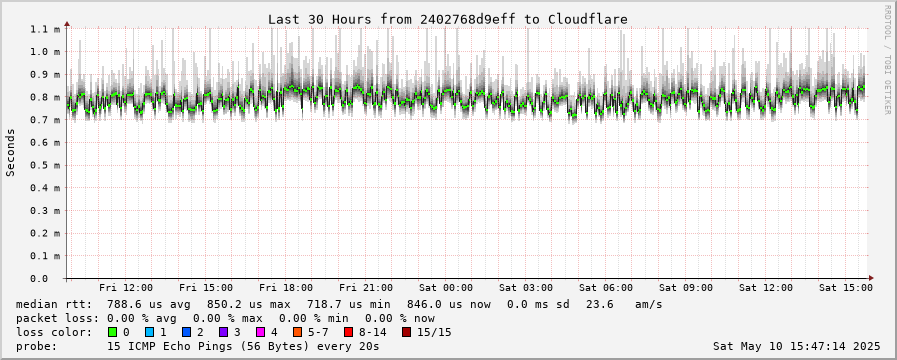
Task: Click the dark red 15/15 loss swatch
Action: coord(406,332)
